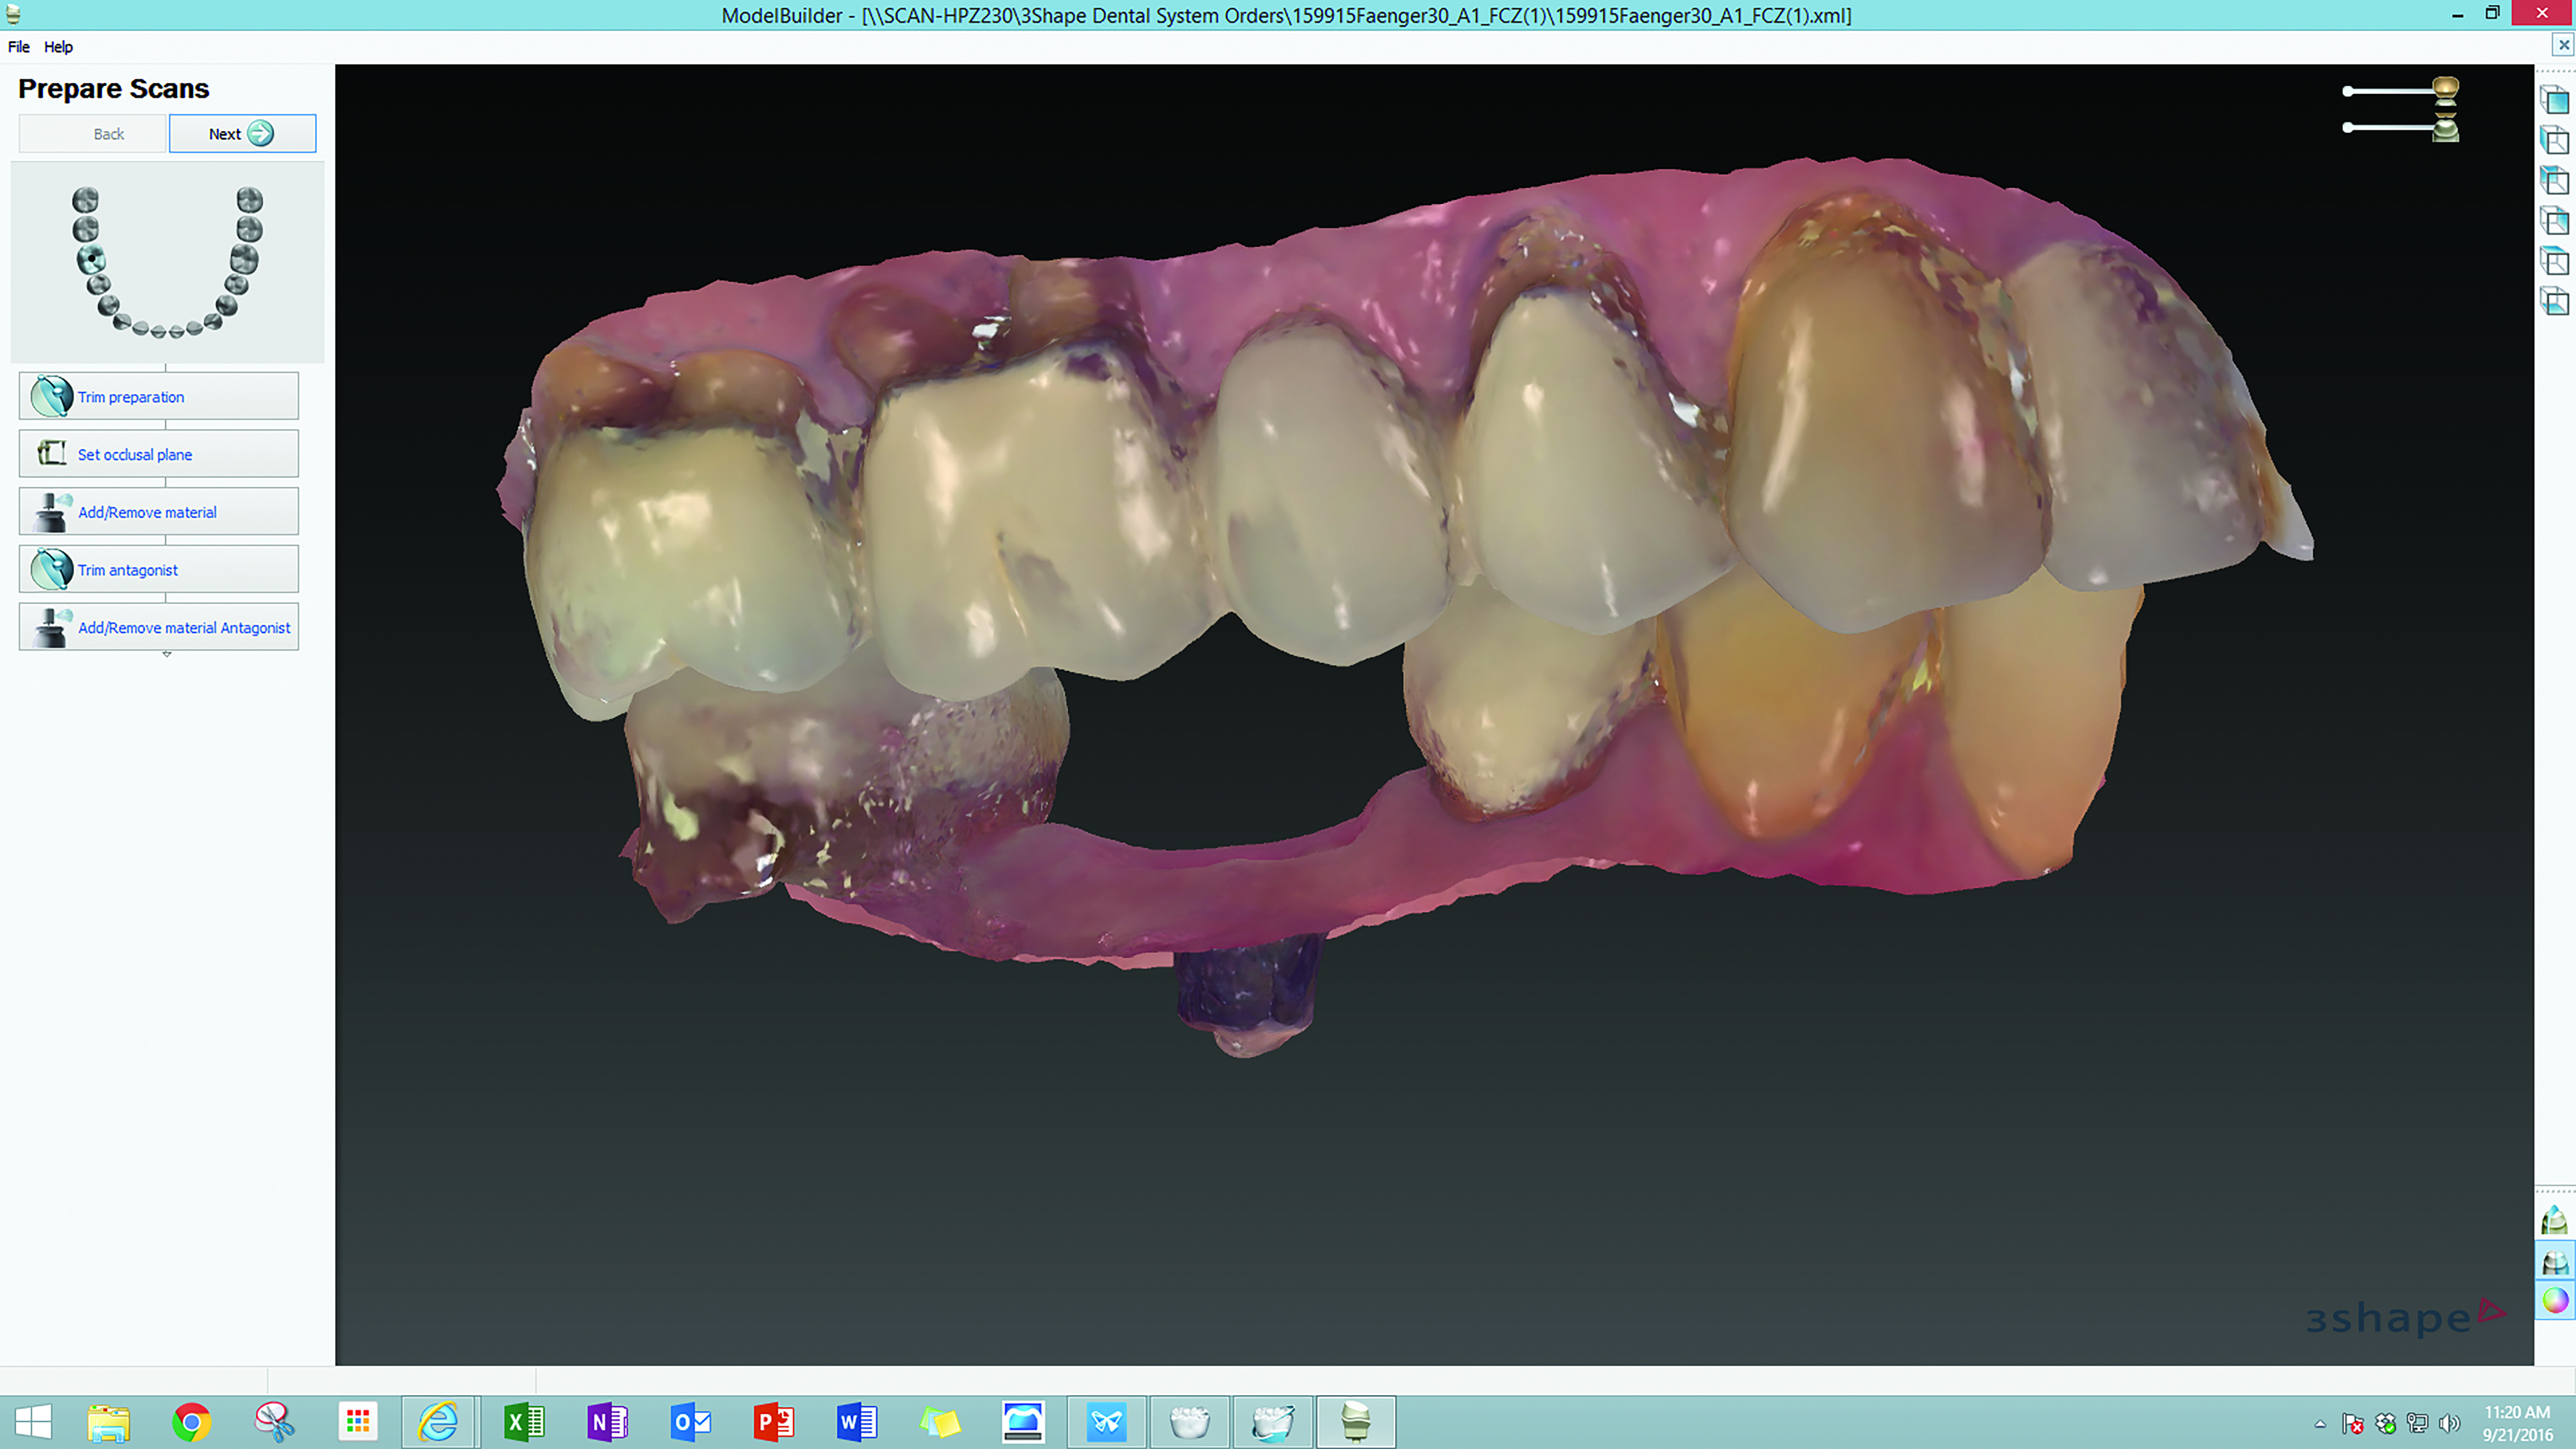The width and height of the screenshot is (2576, 1449).
Task: Click the Add/Remove material wax knife icon
Action: [51, 512]
